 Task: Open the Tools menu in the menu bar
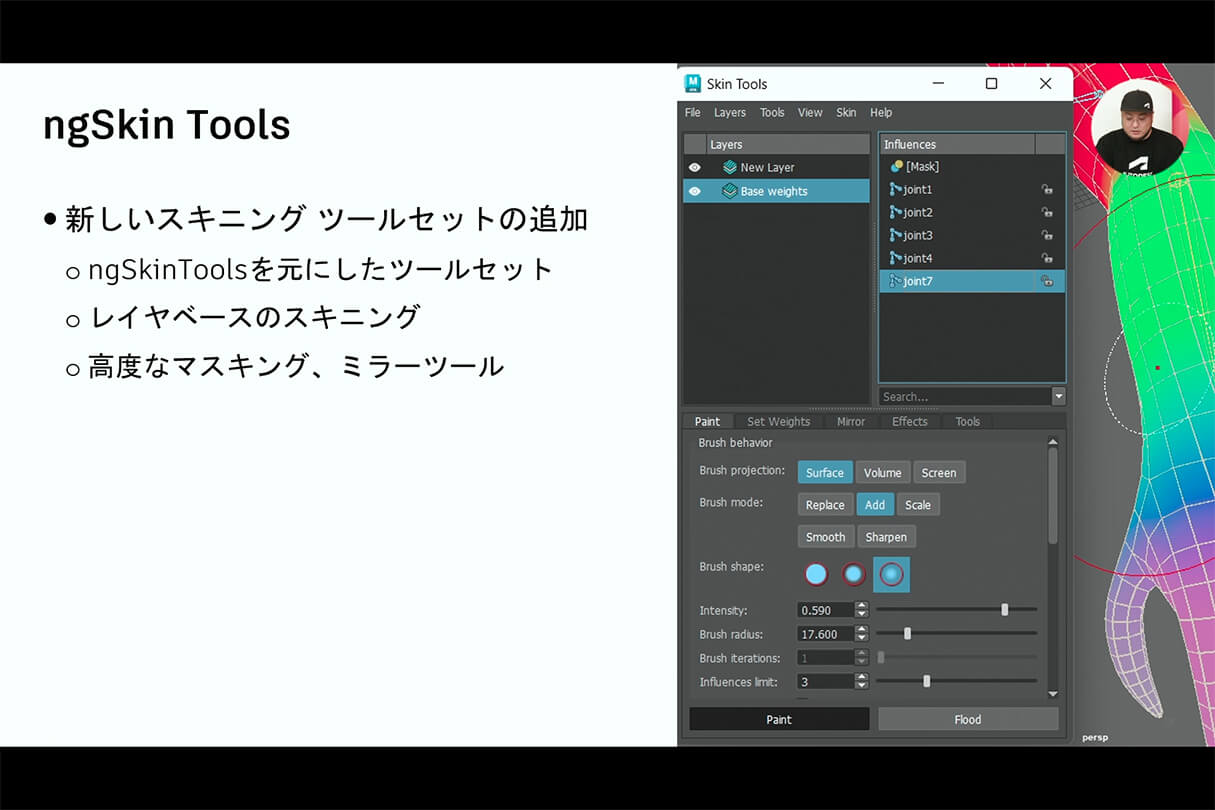click(x=772, y=113)
